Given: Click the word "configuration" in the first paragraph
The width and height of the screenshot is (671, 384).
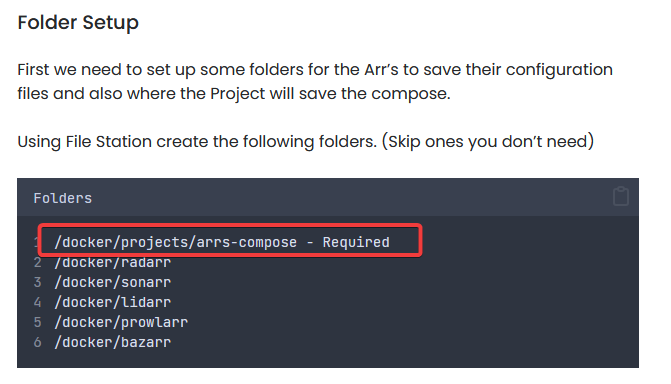Looking at the screenshot, I should click(559, 70).
